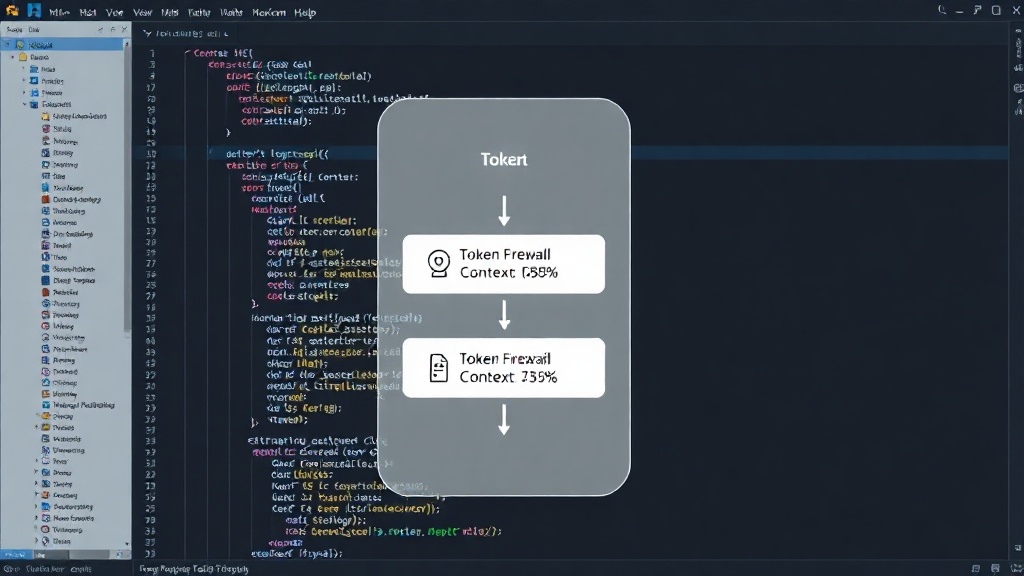Select the open editor tab above the code
This screenshot has width=1024, height=576.
pos(186,33)
